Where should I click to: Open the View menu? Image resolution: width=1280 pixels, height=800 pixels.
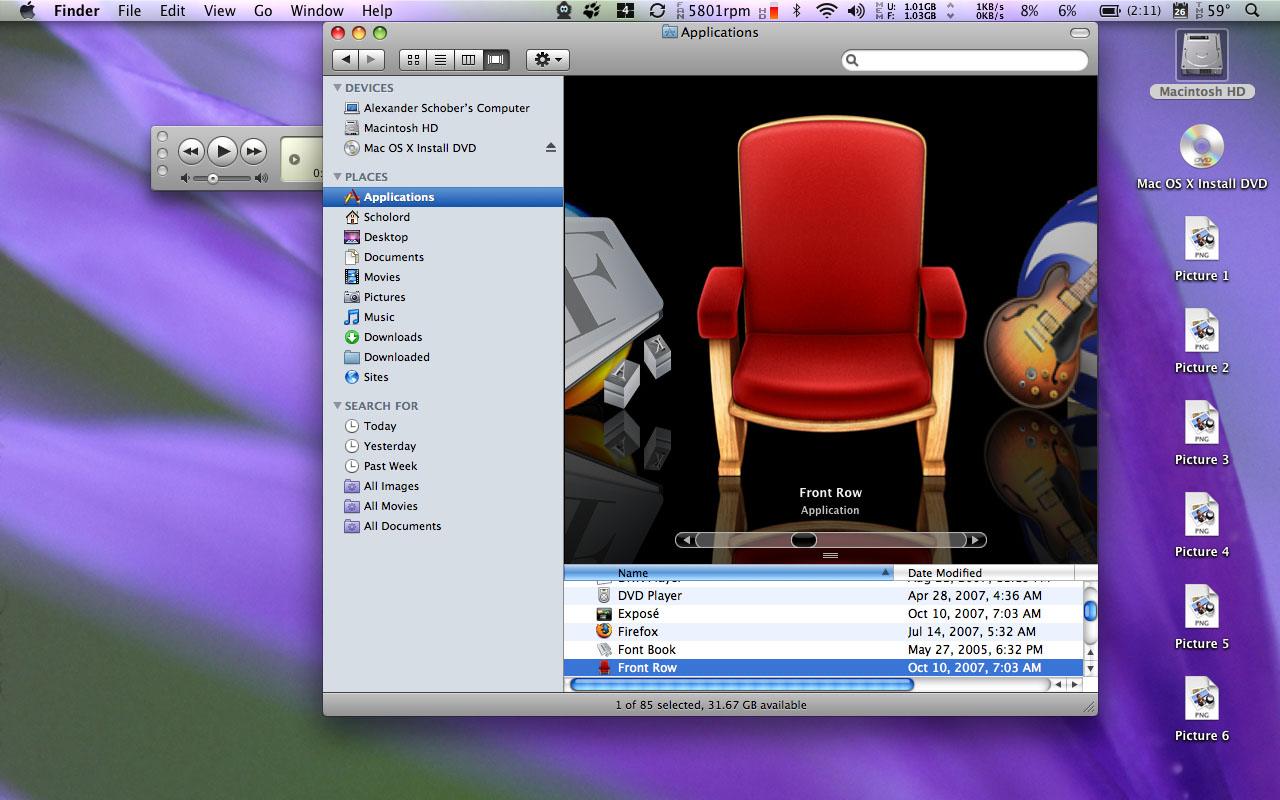point(219,11)
